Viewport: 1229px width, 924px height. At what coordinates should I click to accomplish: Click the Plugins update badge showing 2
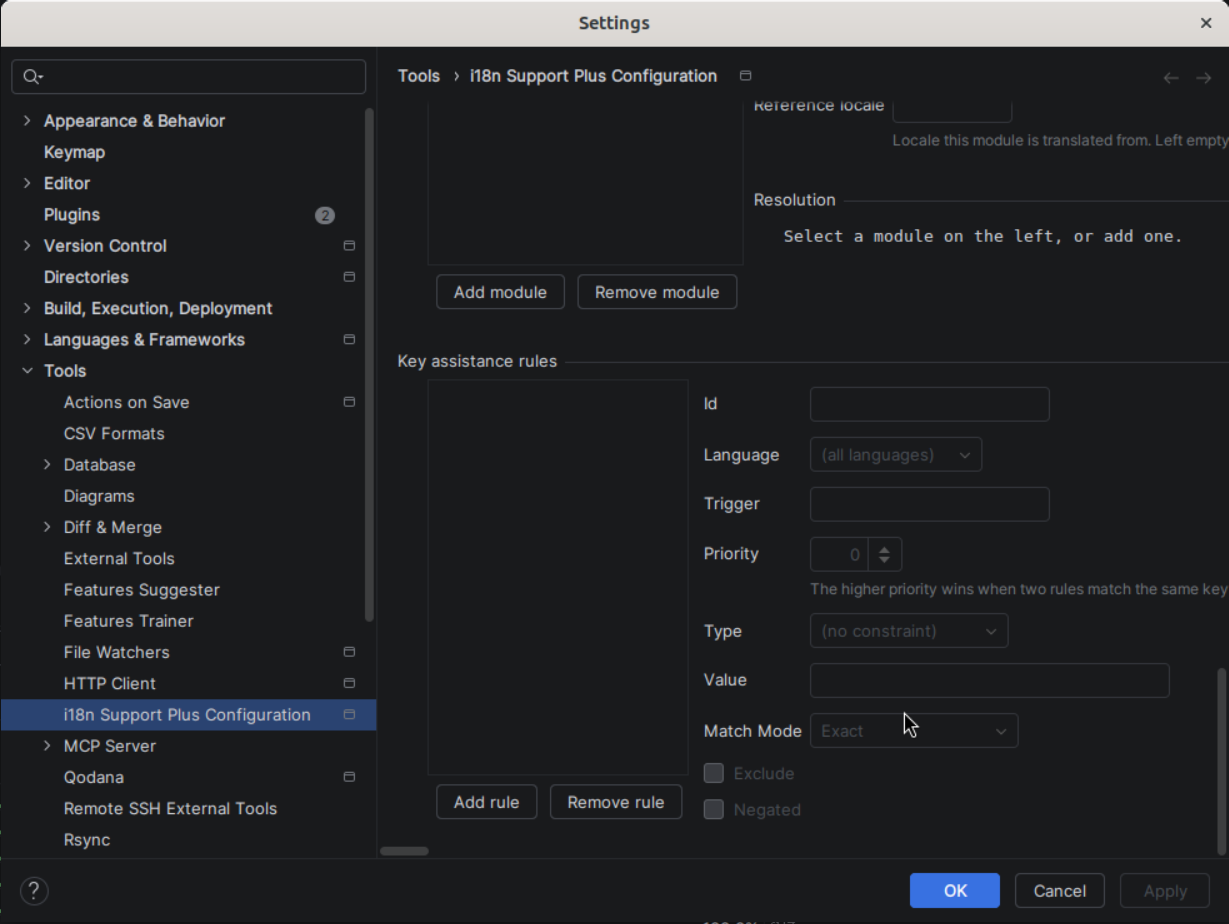click(x=325, y=215)
